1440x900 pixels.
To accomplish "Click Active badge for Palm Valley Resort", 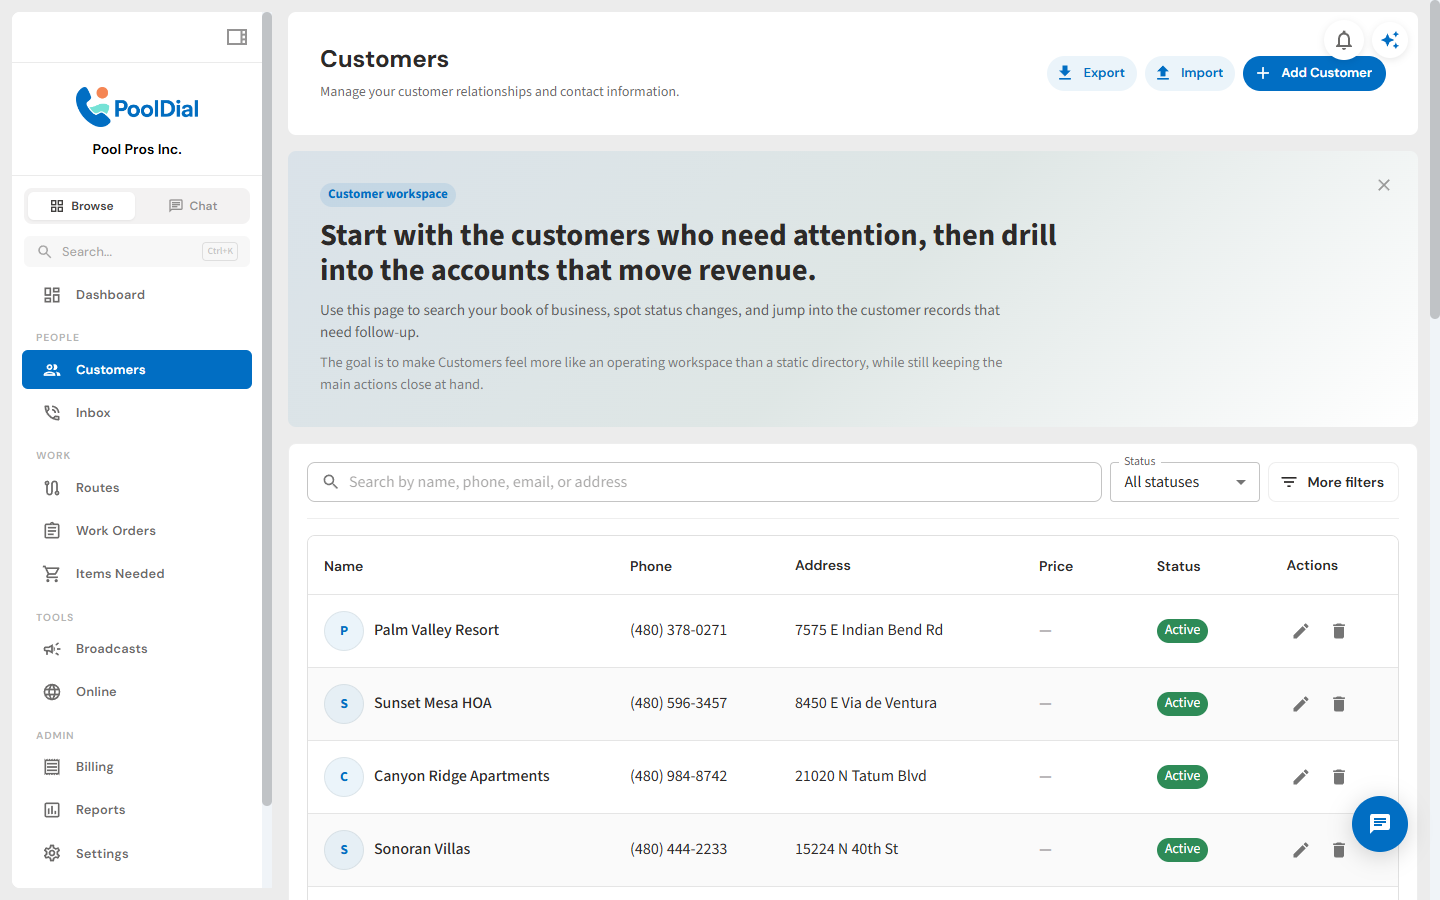I will point(1182,630).
